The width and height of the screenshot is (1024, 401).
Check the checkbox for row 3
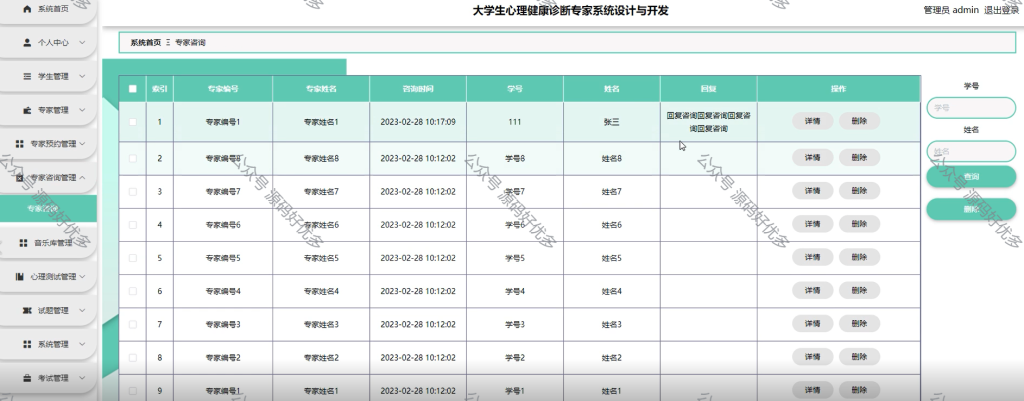133,191
